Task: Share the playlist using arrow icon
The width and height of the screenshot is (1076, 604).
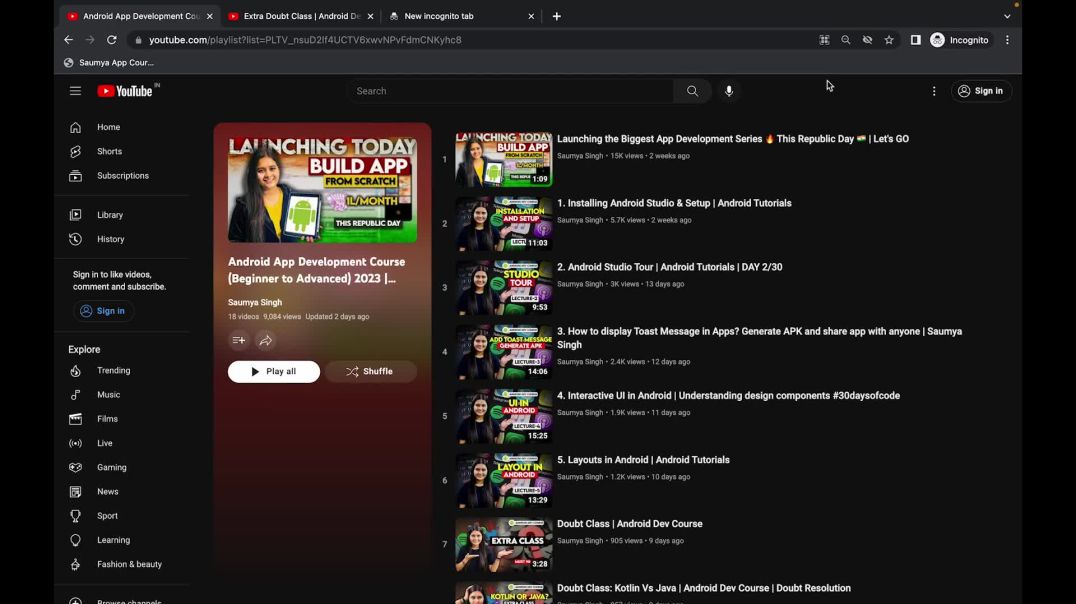Action: (266, 341)
